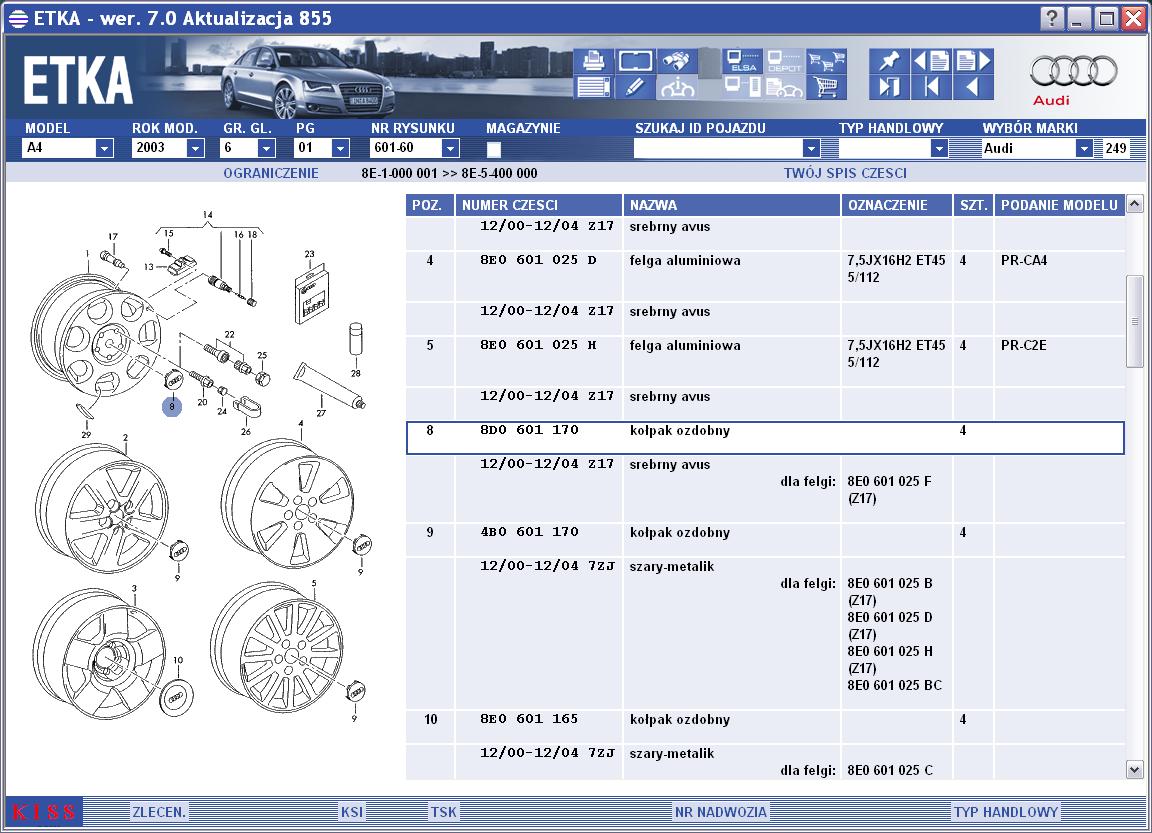This screenshot has height=833, width=1152.
Task: Expand the PG dropdown showing 01
Action: (340, 148)
